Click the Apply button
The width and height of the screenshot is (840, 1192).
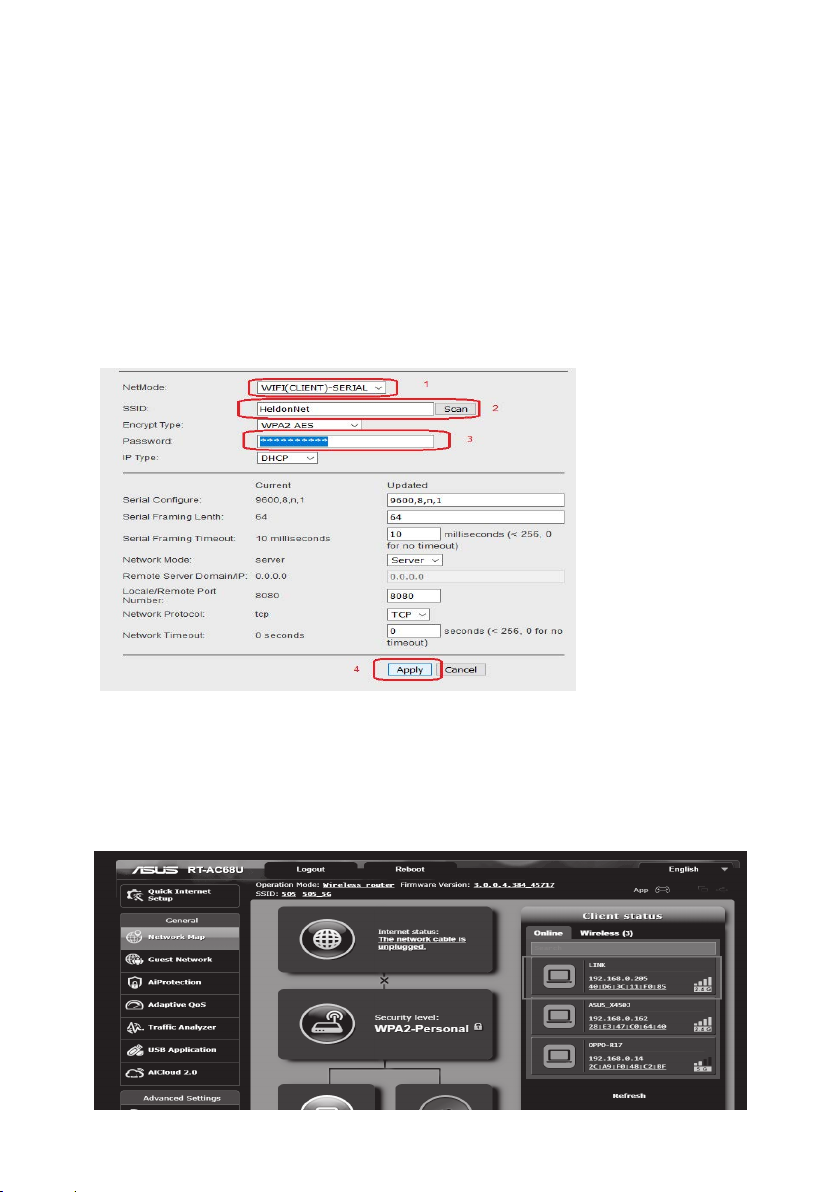(x=410, y=670)
